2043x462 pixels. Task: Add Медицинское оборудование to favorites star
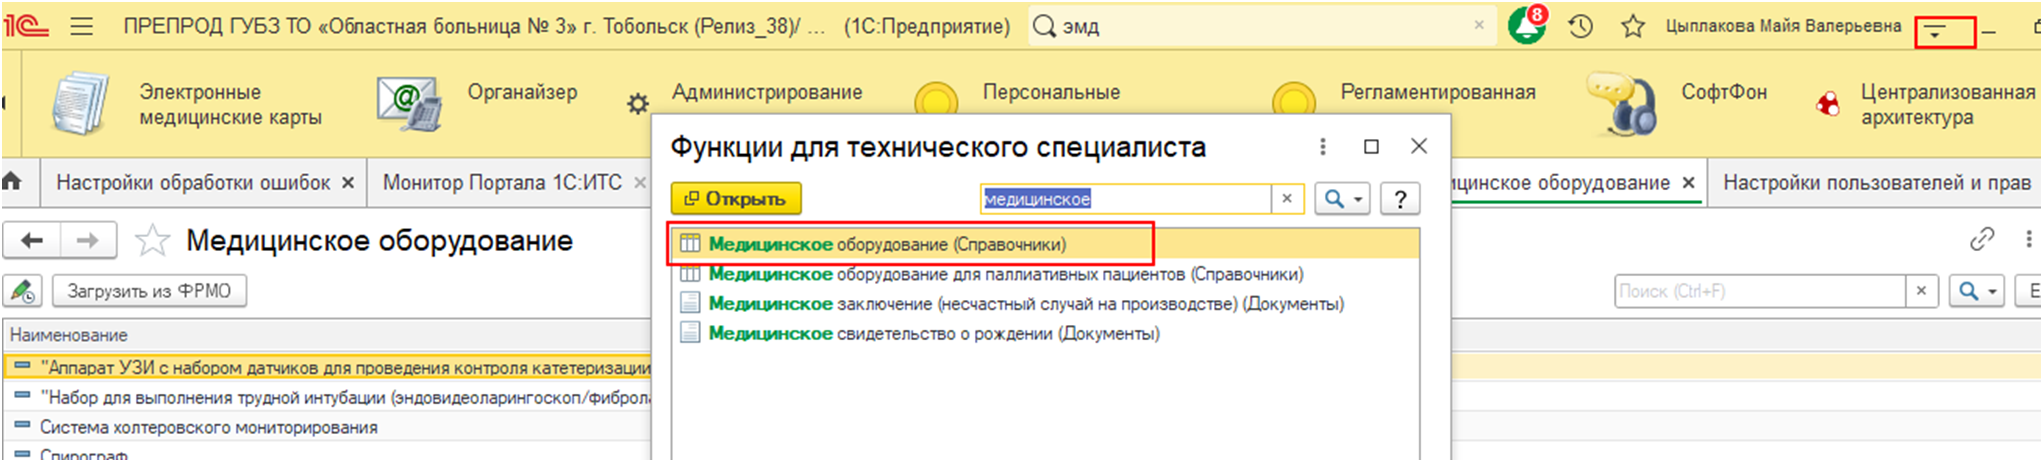tap(152, 241)
